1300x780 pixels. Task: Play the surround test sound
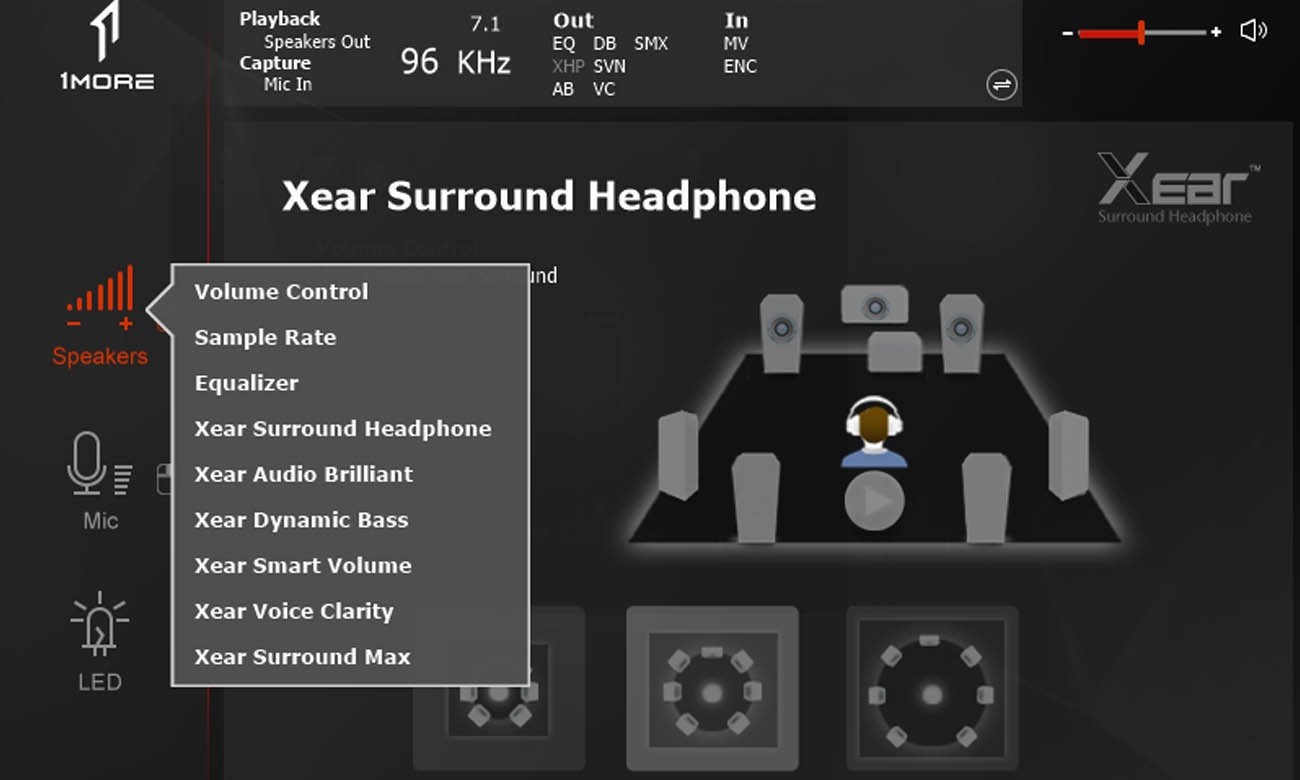[874, 501]
